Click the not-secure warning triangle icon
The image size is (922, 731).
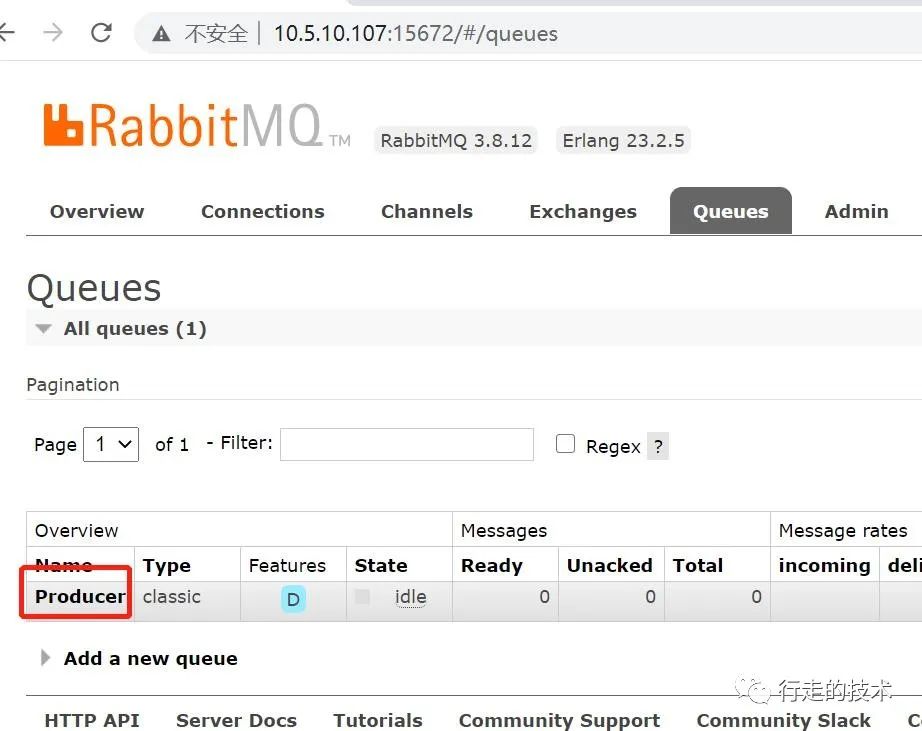pyautogui.click(x=161, y=34)
